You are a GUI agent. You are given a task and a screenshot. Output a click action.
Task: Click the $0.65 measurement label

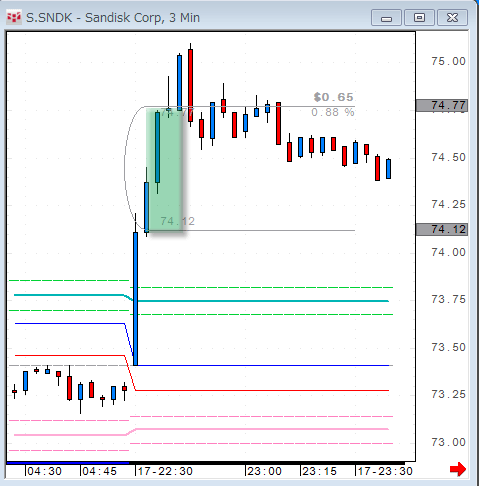333,97
